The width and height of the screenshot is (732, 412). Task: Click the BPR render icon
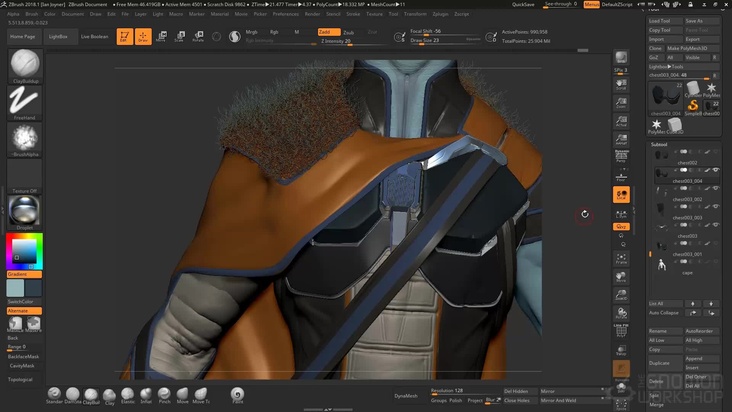tap(621, 57)
